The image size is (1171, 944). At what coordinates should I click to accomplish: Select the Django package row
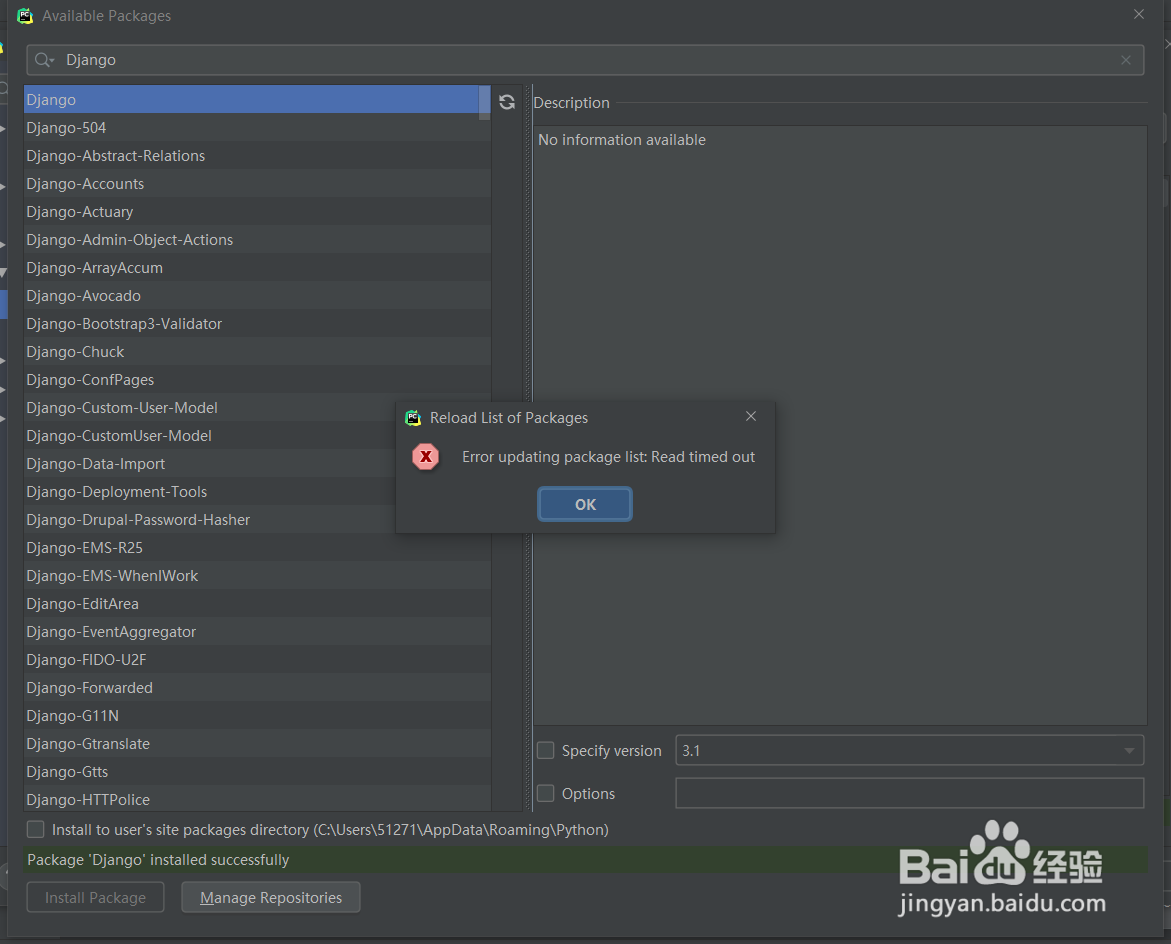[x=251, y=99]
